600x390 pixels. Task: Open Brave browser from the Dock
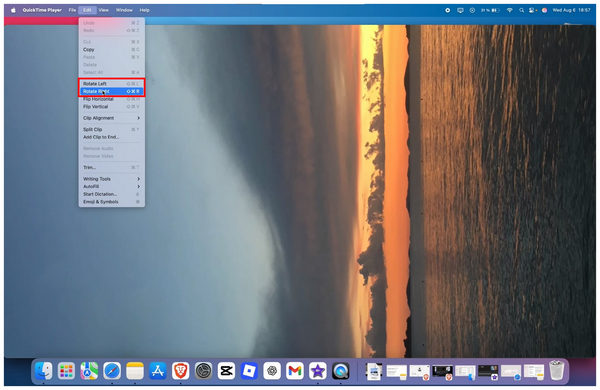(x=181, y=371)
